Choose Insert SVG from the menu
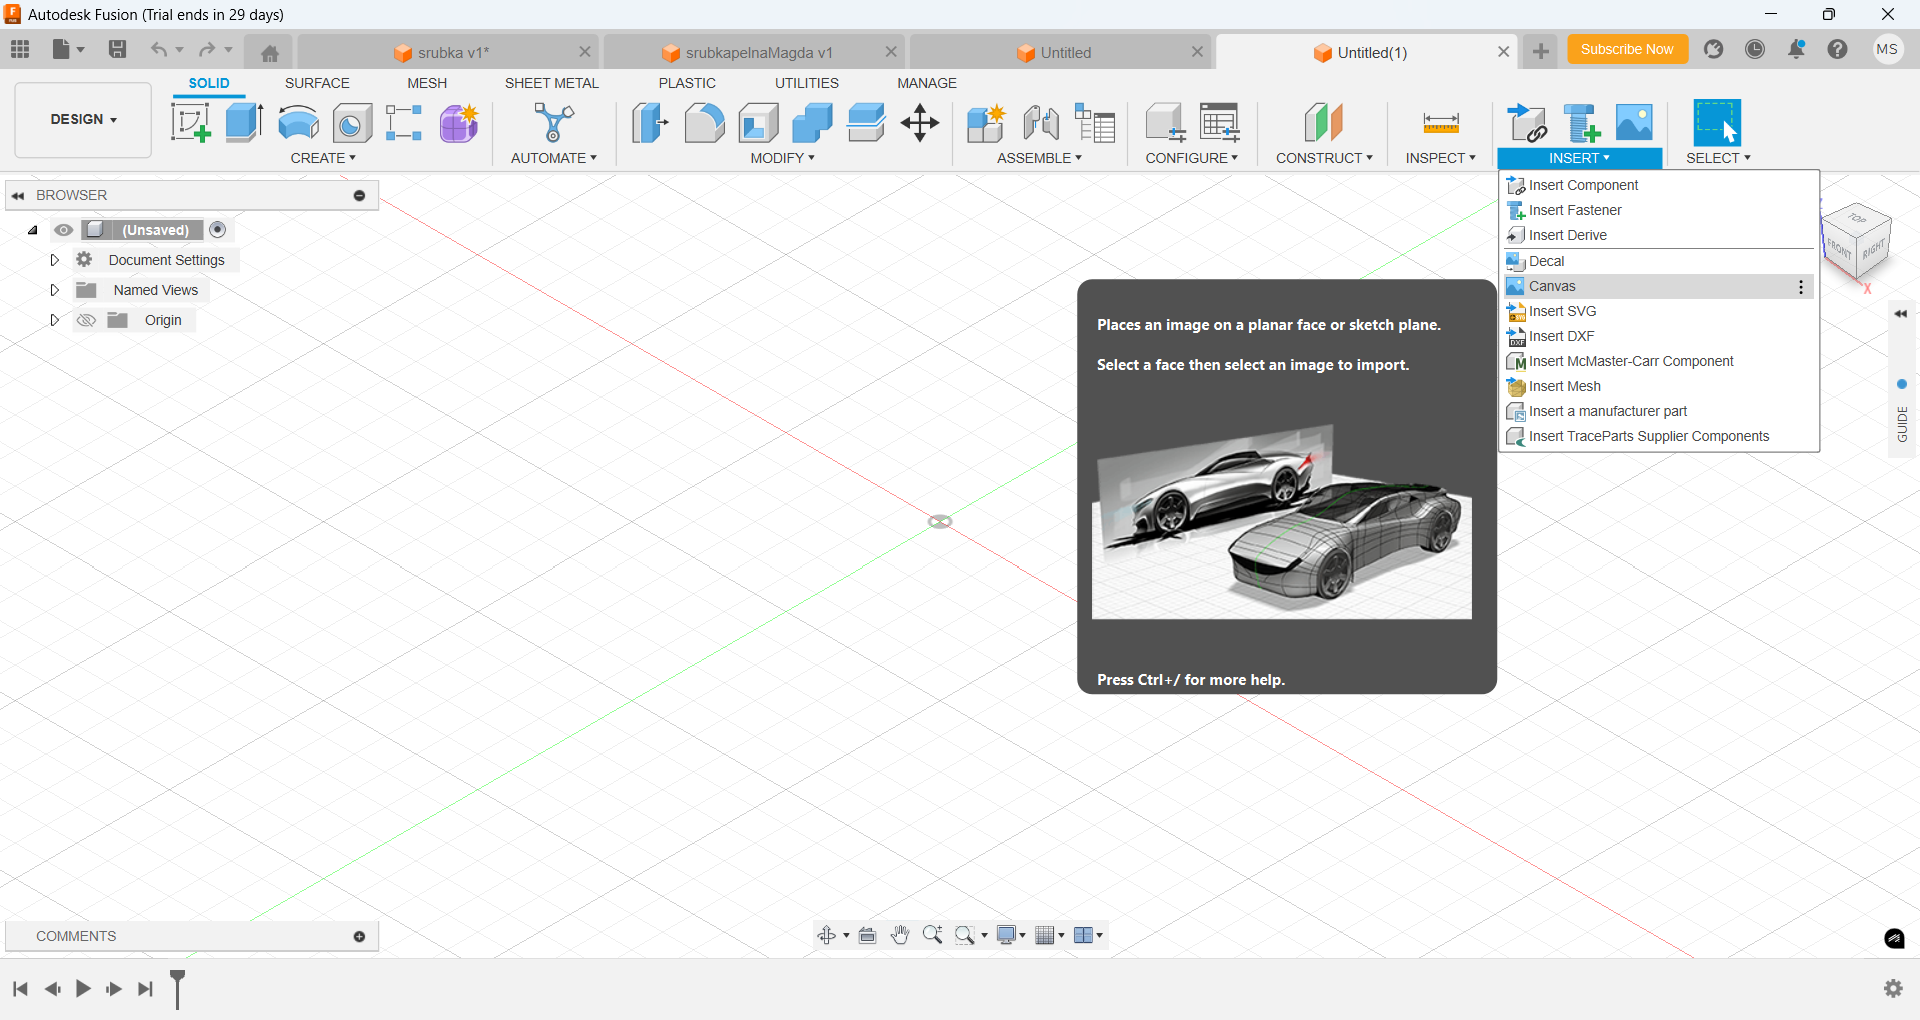The image size is (1920, 1020). tap(1659, 311)
